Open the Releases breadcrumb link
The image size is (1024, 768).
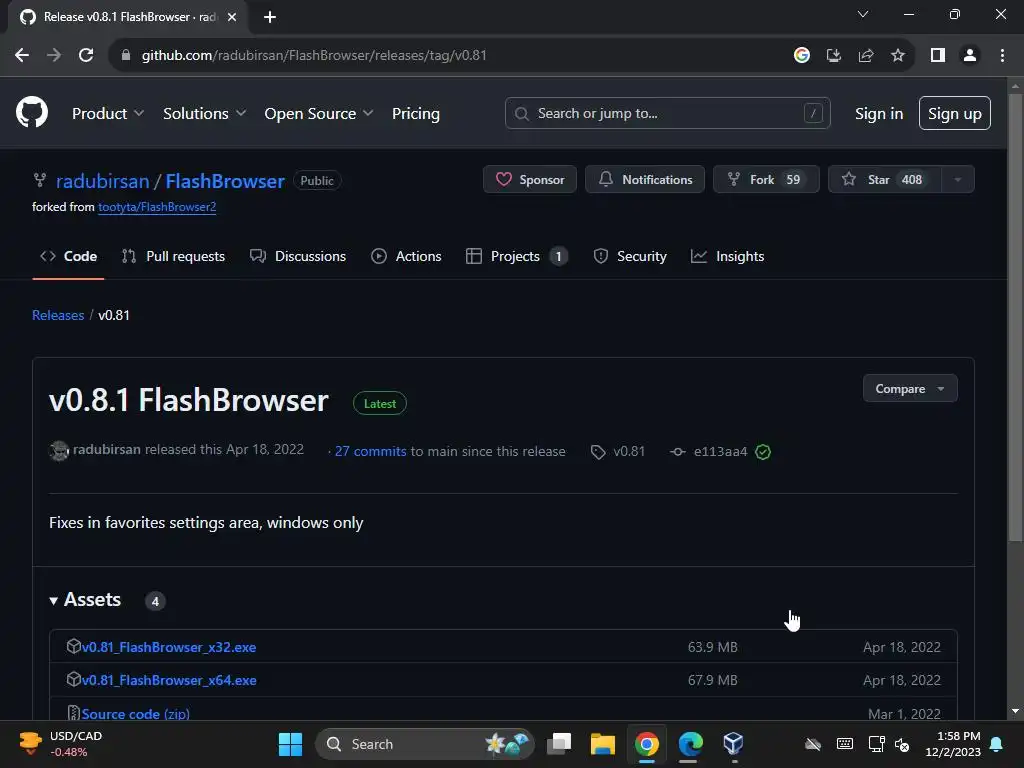58,315
